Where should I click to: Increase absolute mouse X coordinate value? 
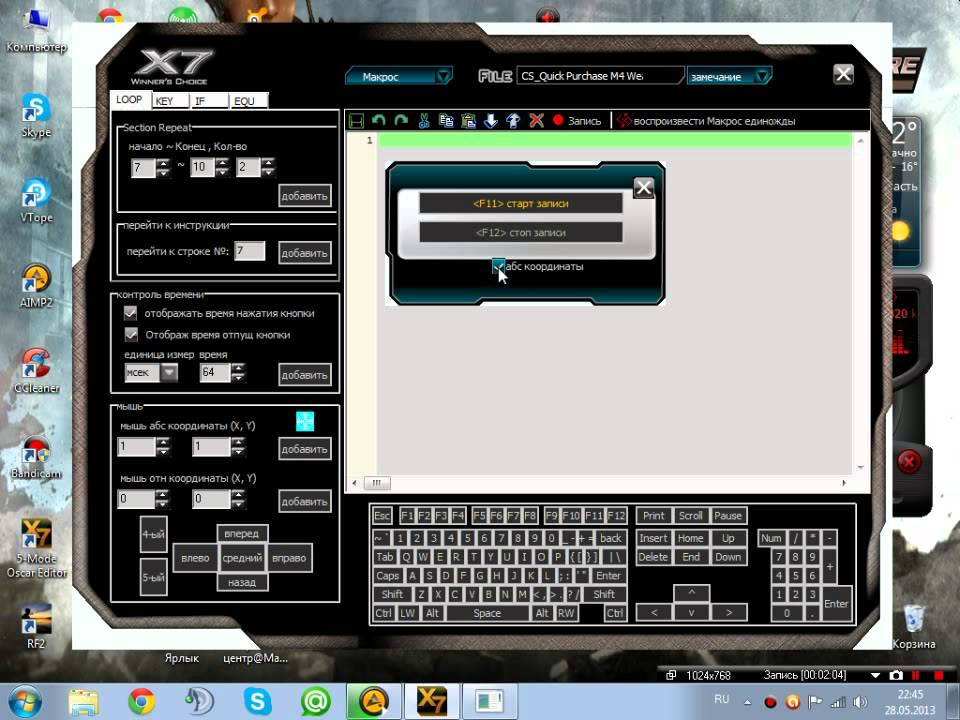point(163,442)
